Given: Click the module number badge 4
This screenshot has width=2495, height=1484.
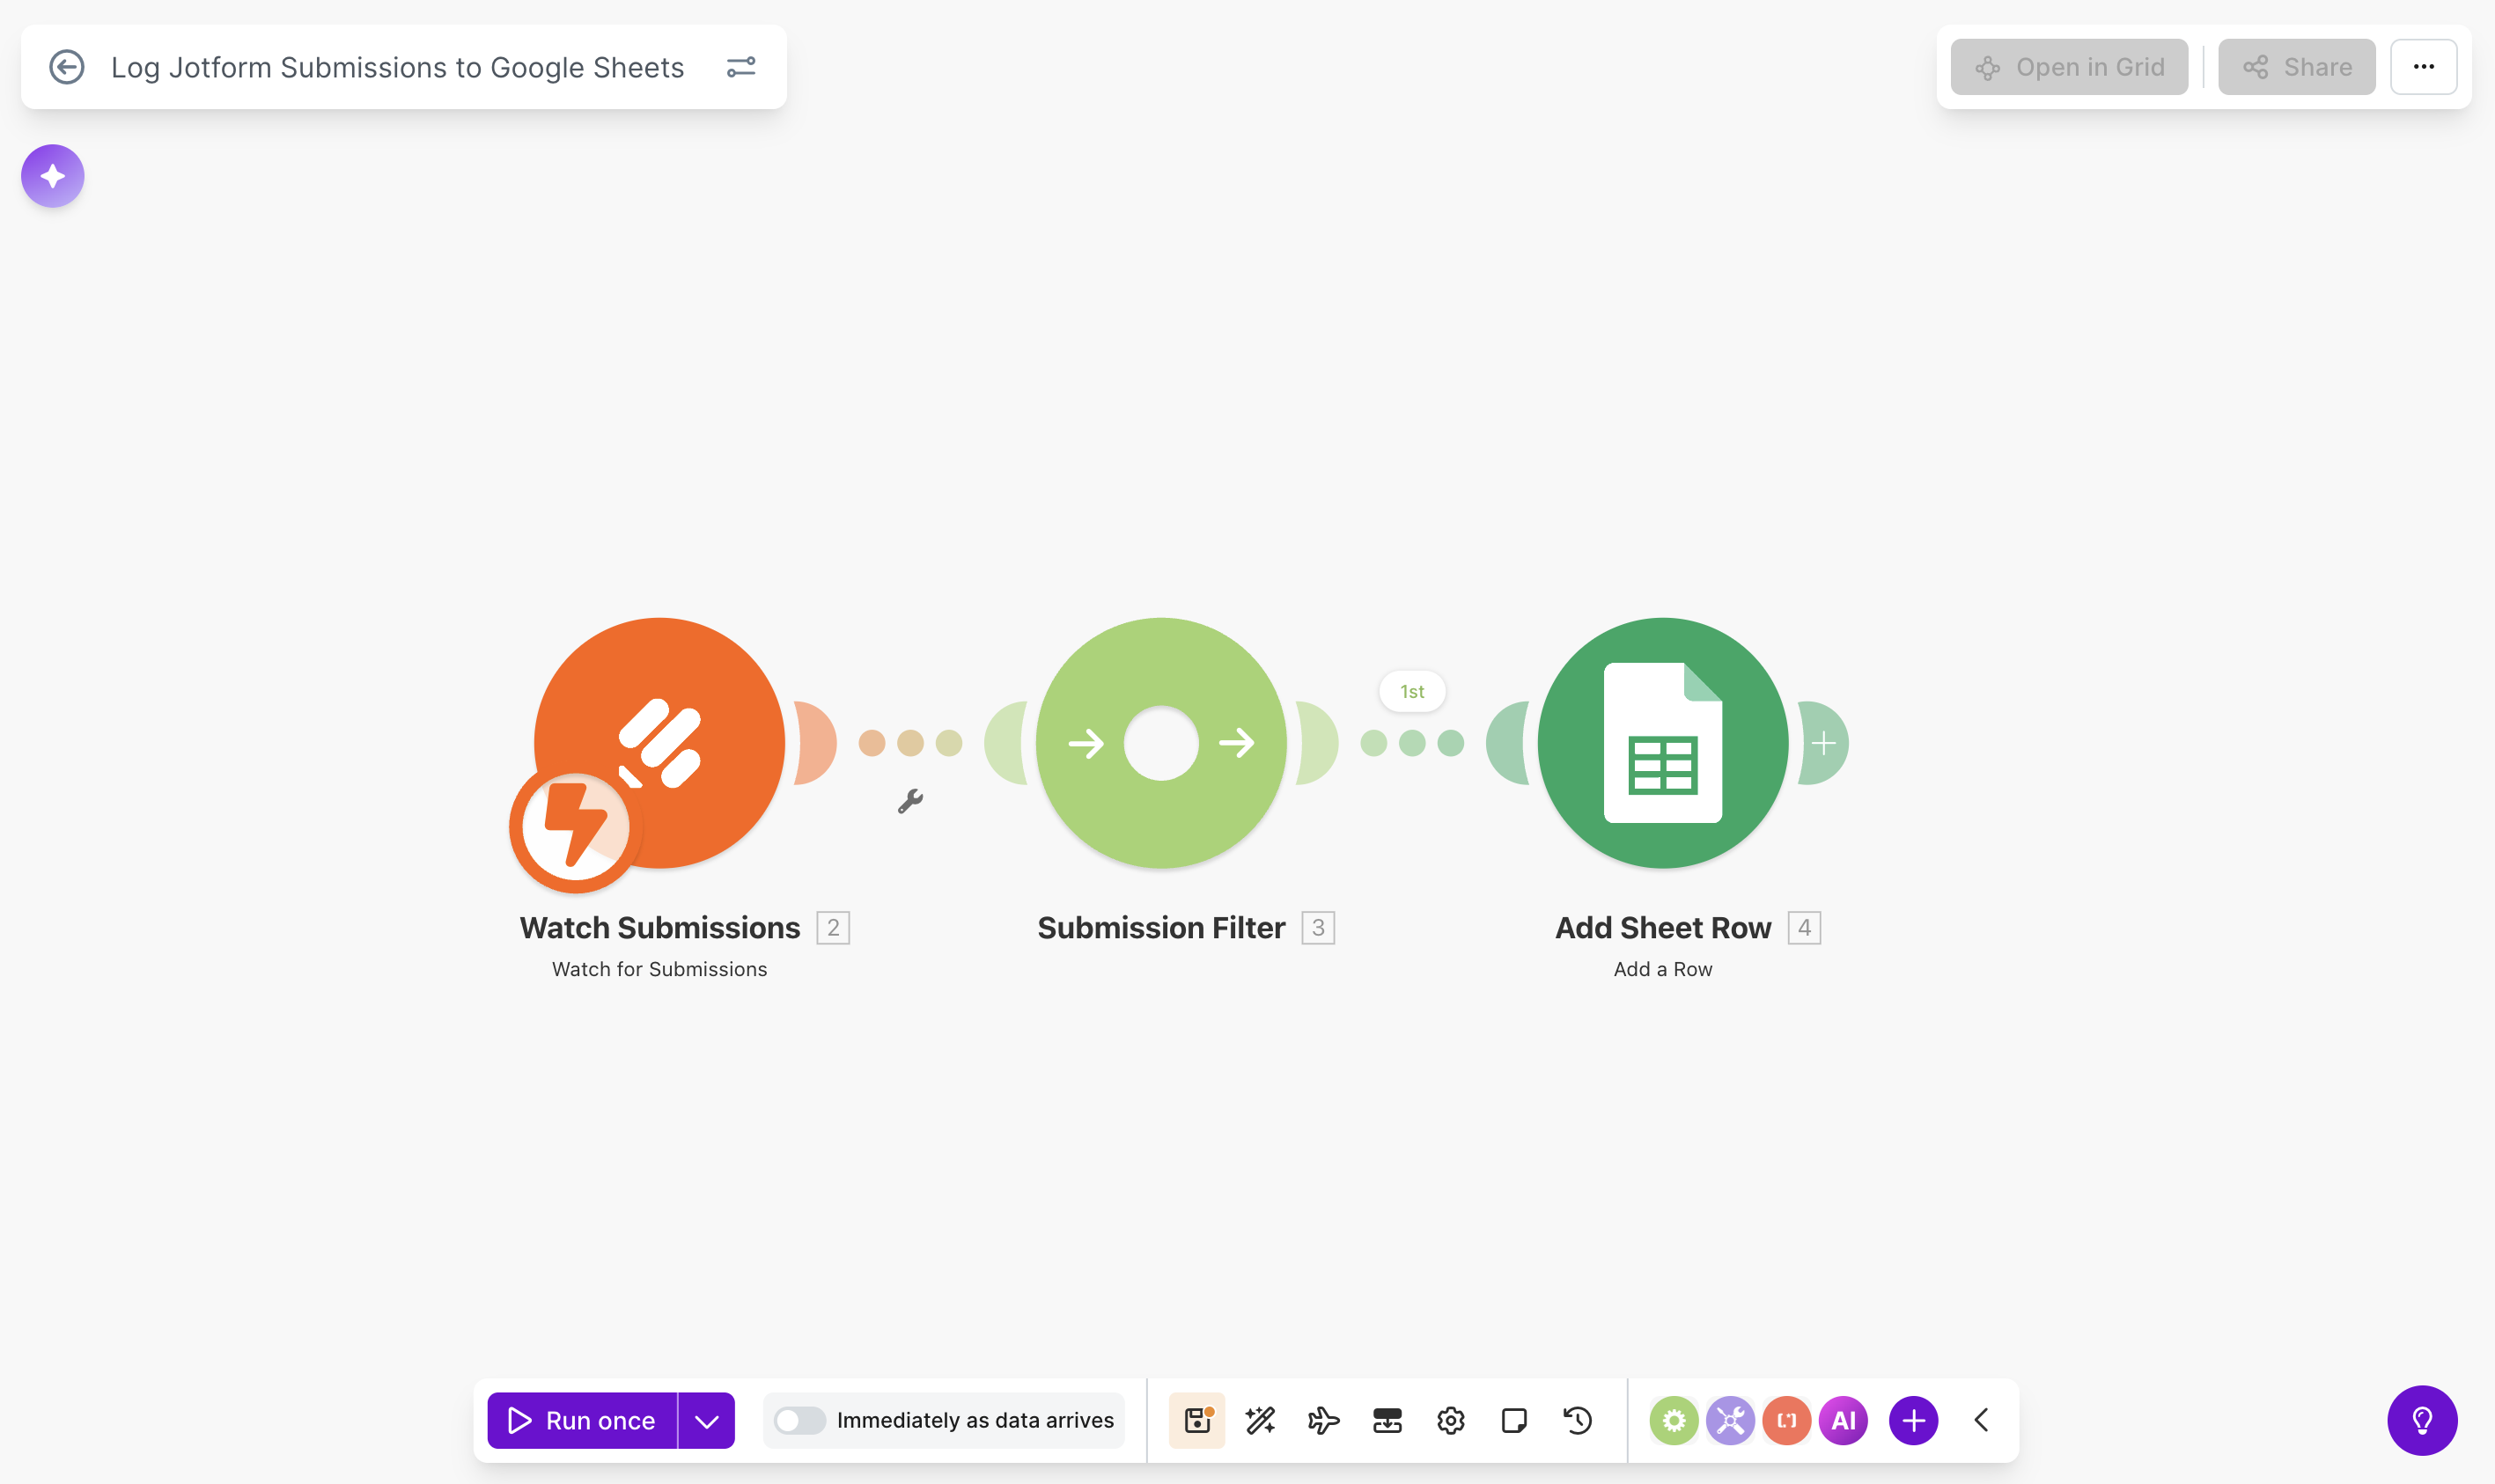Looking at the screenshot, I should click(x=1804, y=927).
